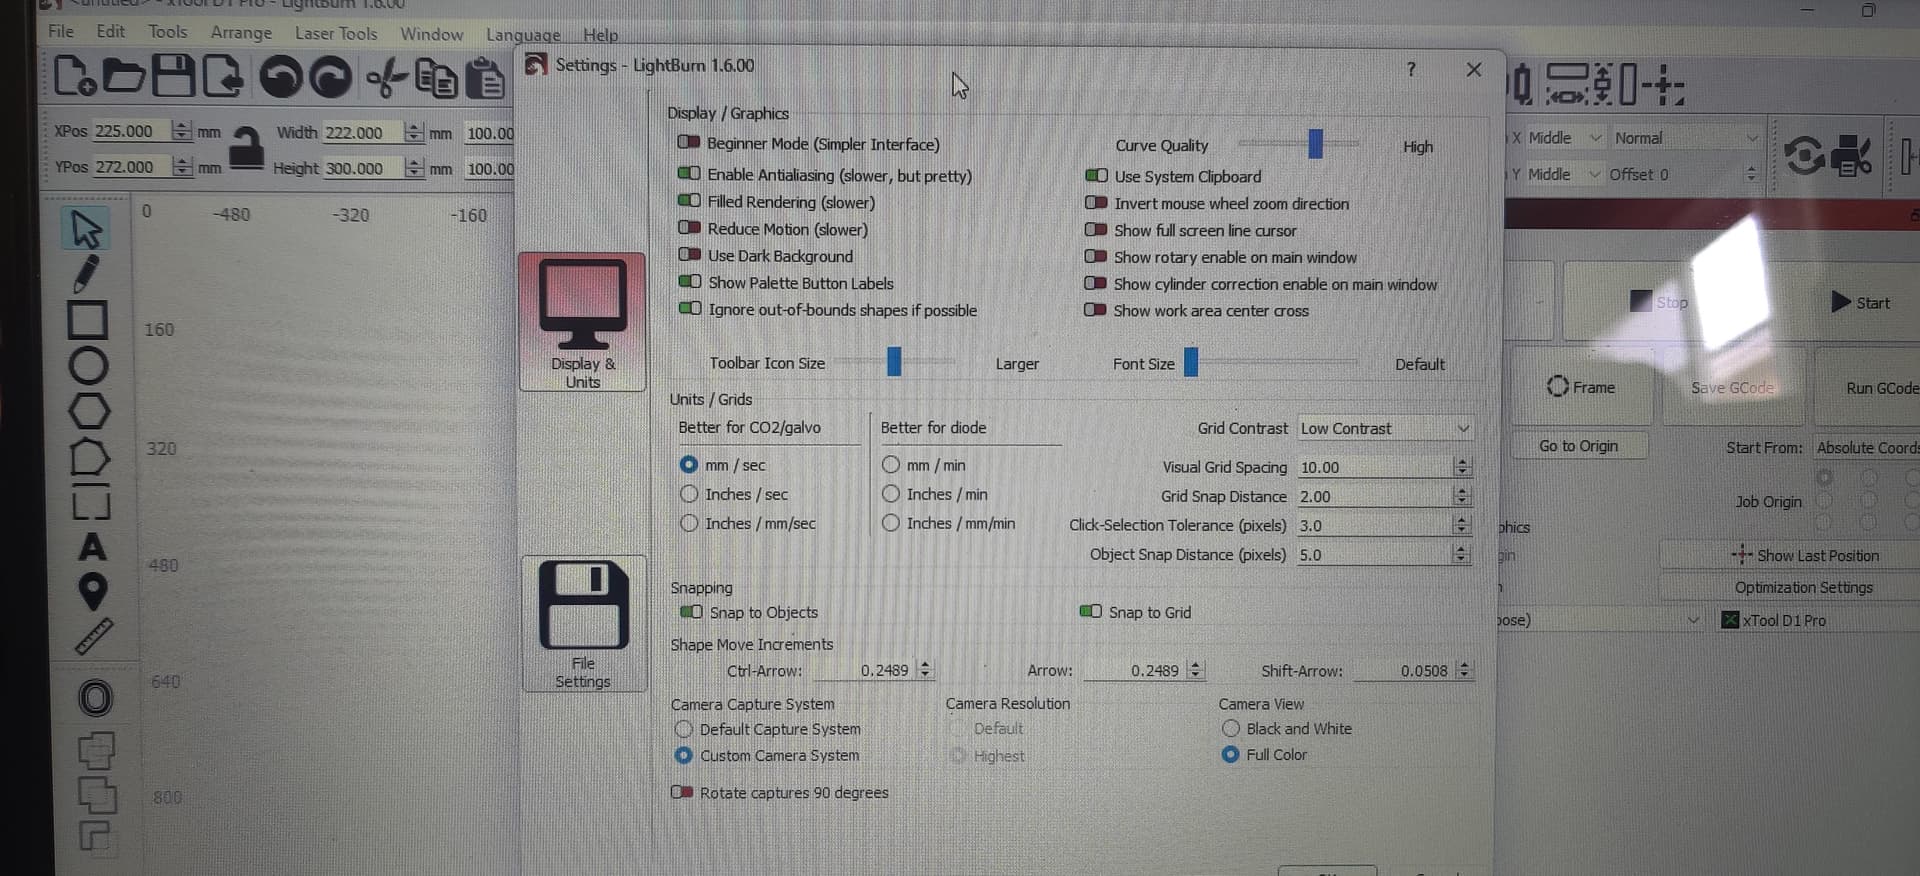Click the Visual Grid Spacing stepper

pyautogui.click(x=1462, y=467)
